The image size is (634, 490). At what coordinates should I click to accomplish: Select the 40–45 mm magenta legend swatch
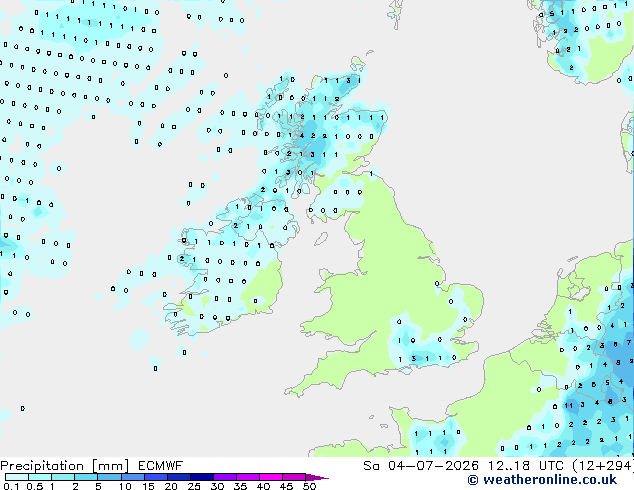(x=271, y=477)
